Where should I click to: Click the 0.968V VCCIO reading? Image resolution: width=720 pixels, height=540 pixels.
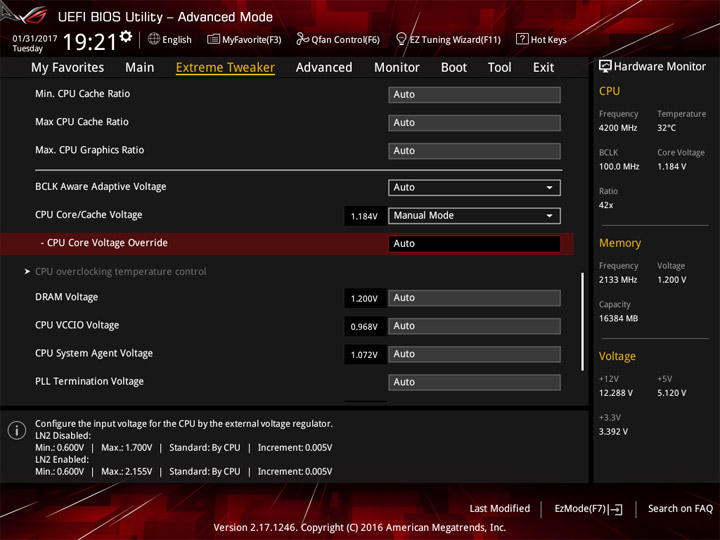coord(364,327)
